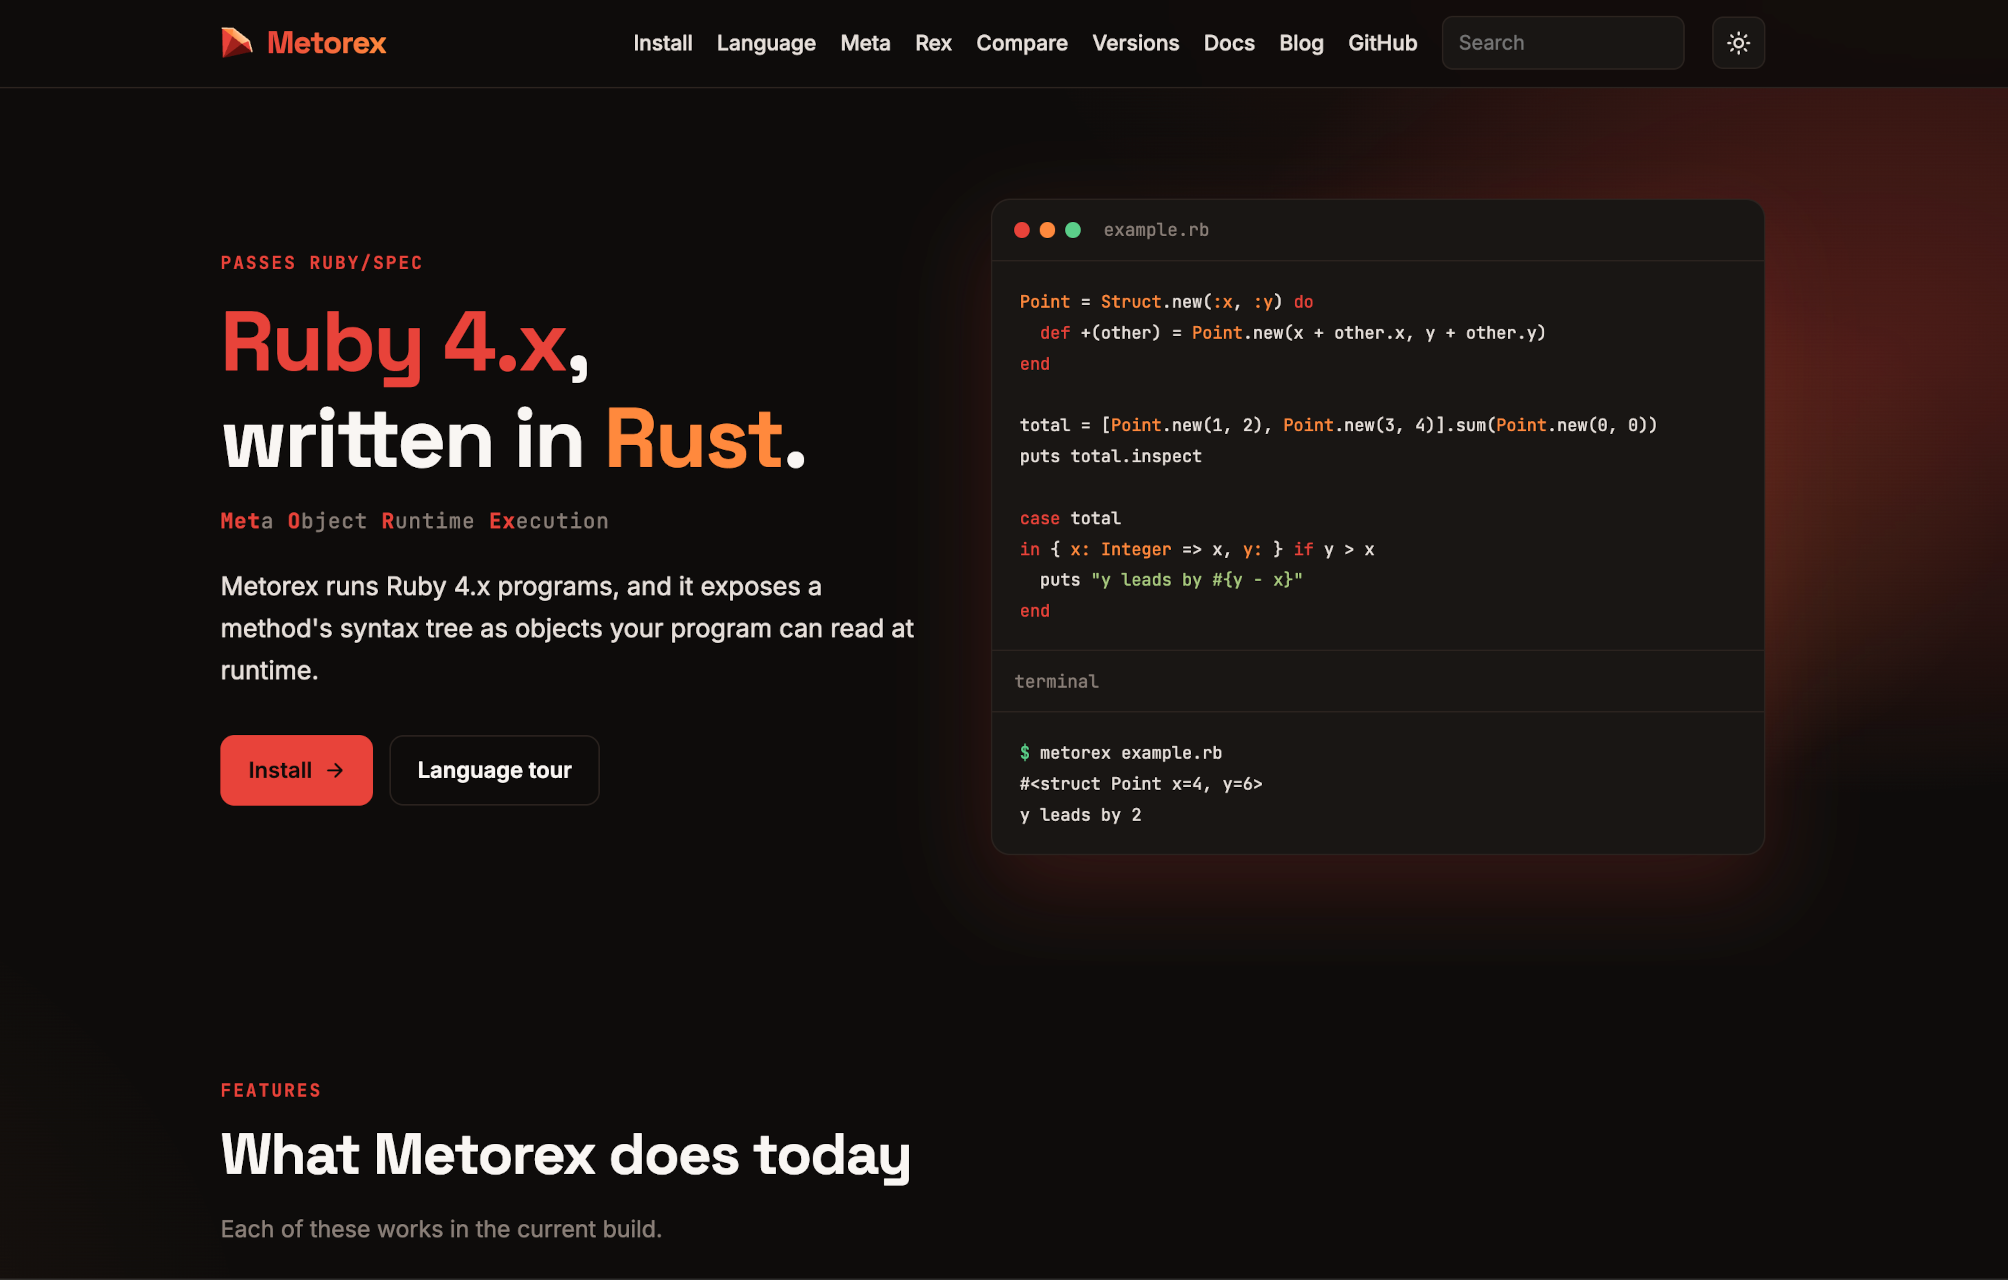Click the PASSES RUBY/SPEC label
2008x1280 pixels.
click(322, 263)
